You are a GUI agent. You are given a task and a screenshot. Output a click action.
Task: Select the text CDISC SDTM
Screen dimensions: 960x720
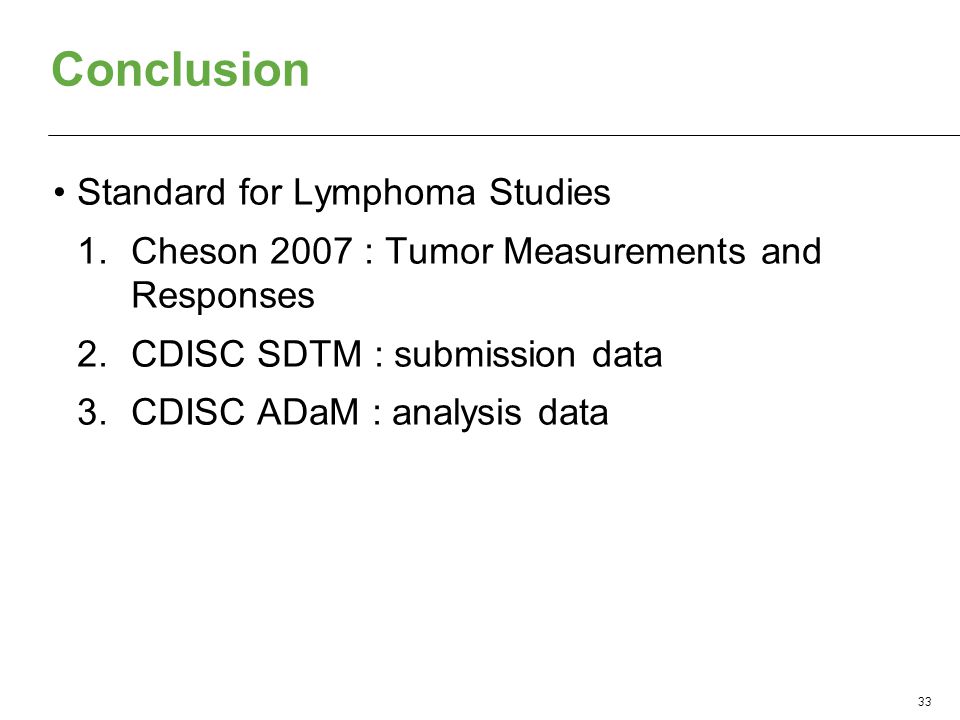247,354
